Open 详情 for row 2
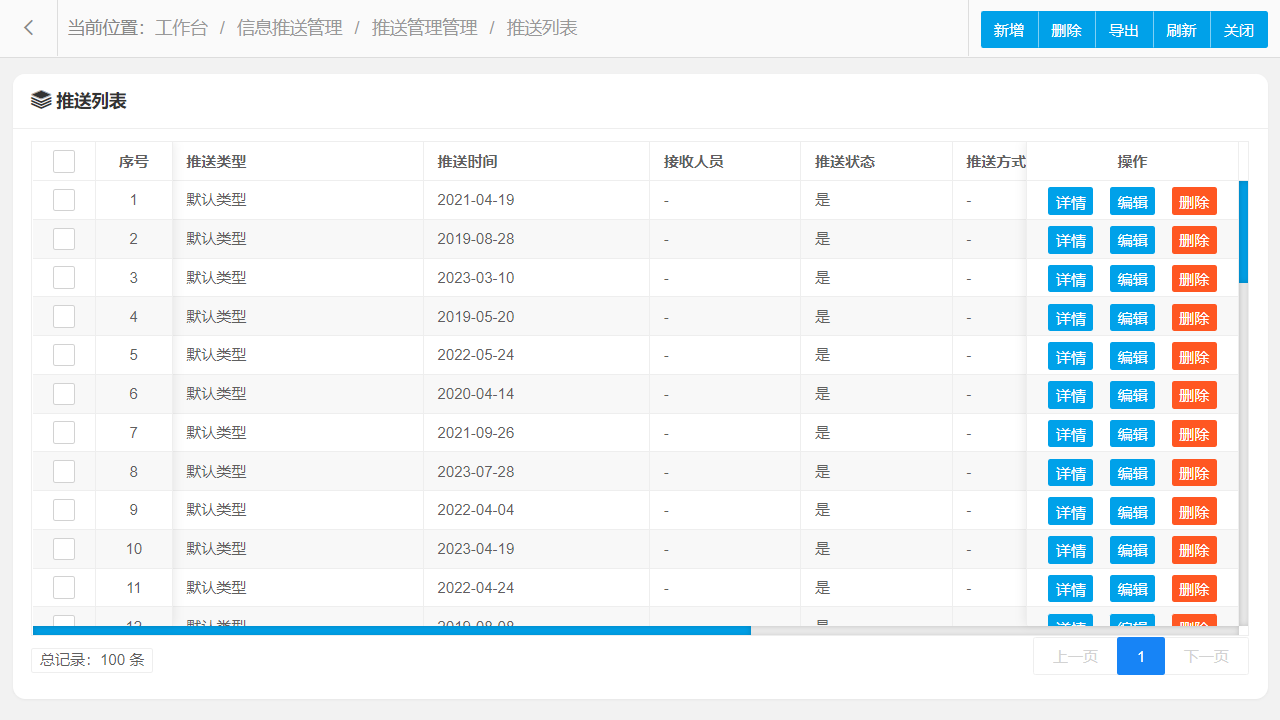The width and height of the screenshot is (1280, 720). (1070, 240)
